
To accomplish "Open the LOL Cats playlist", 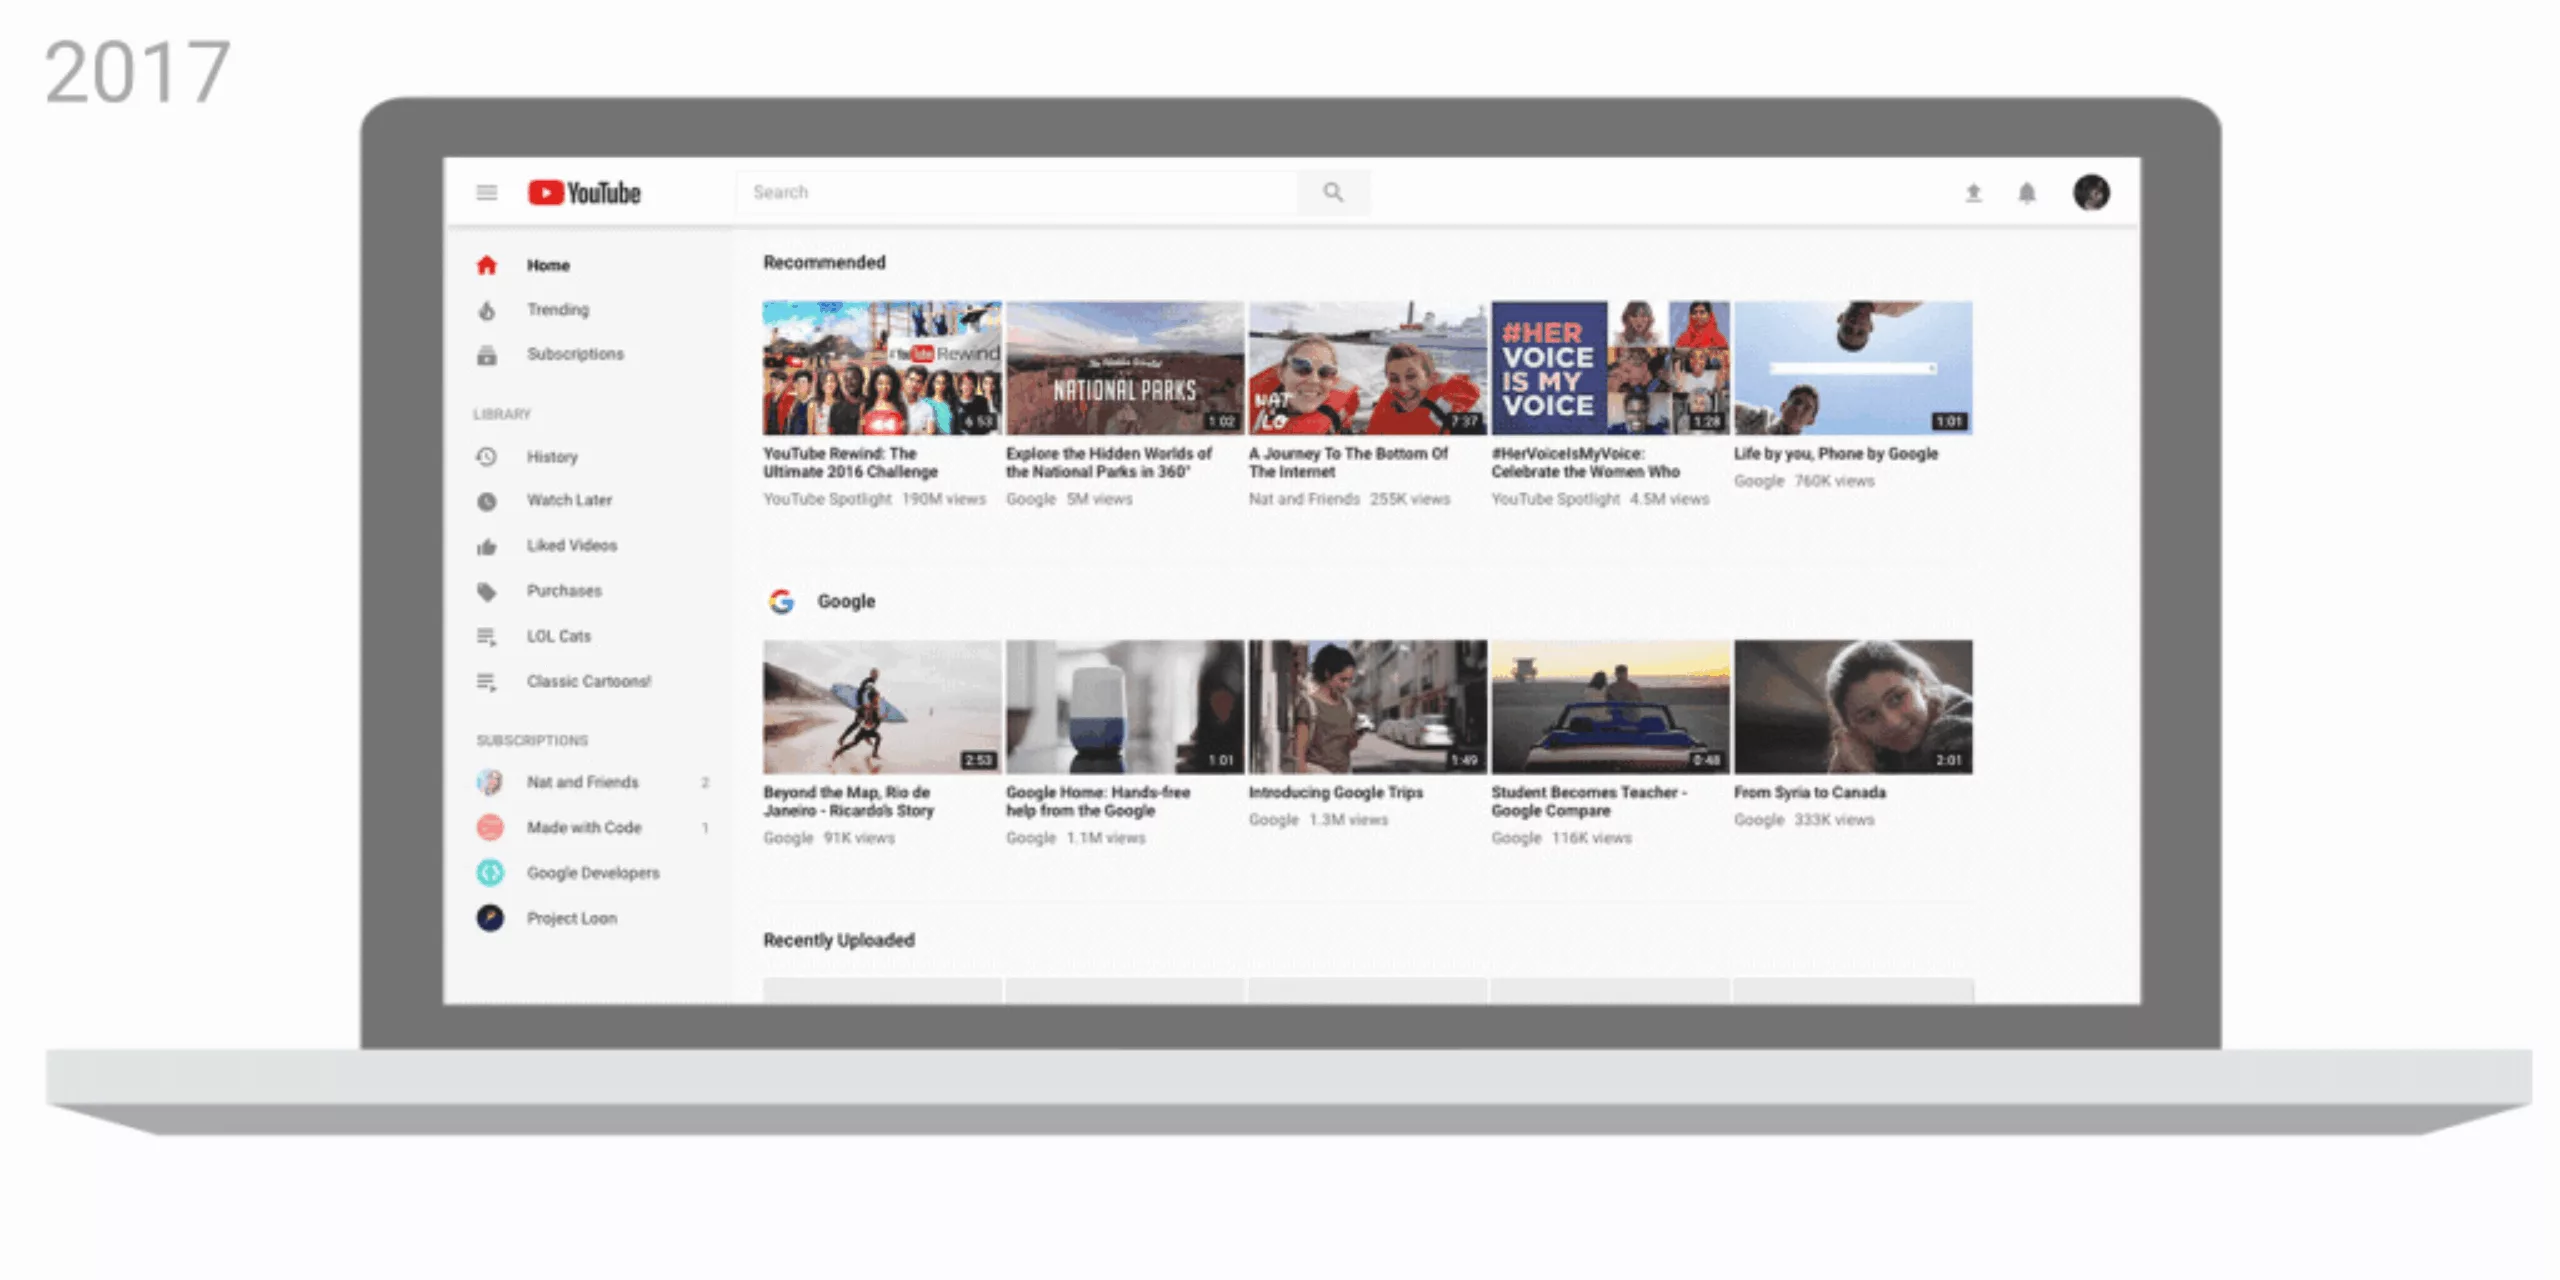I will (558, 636).
